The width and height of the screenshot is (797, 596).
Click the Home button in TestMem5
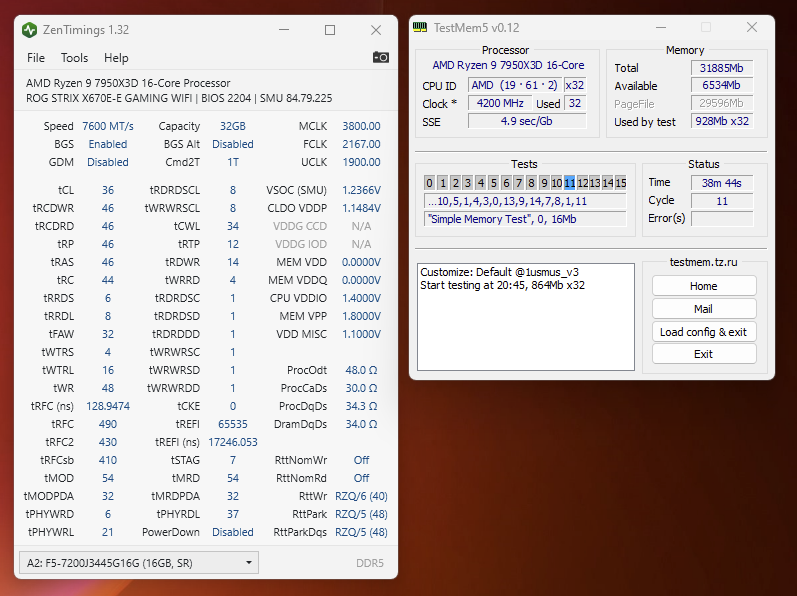[704, 286]
